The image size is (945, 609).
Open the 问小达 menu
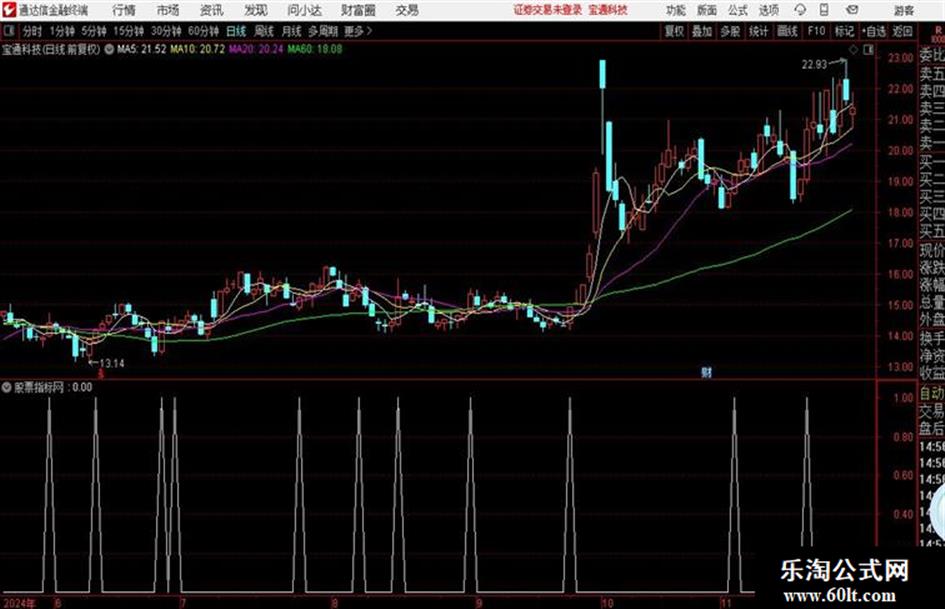tap(304, 10)
